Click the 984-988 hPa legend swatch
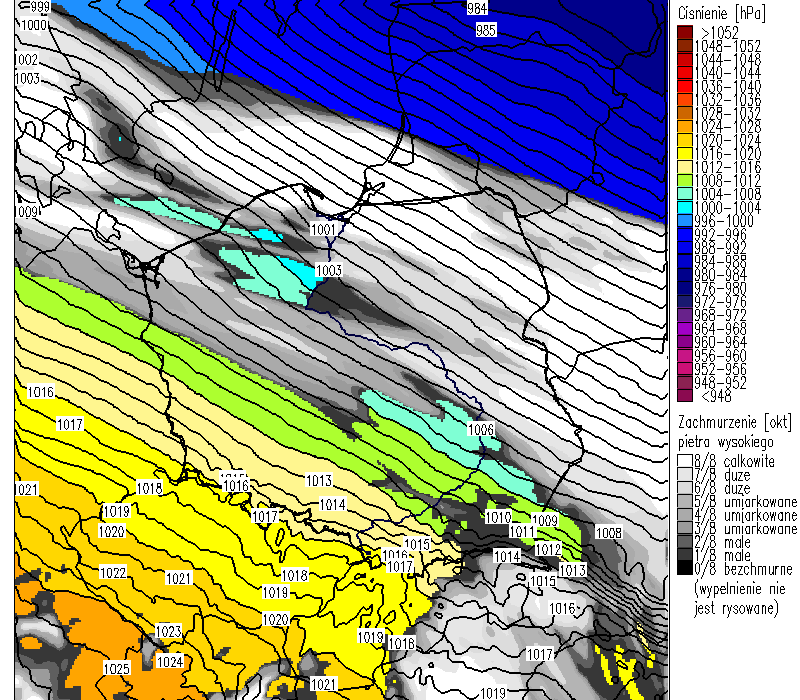The height and width of the screenshot is (700, 800). 685,261
